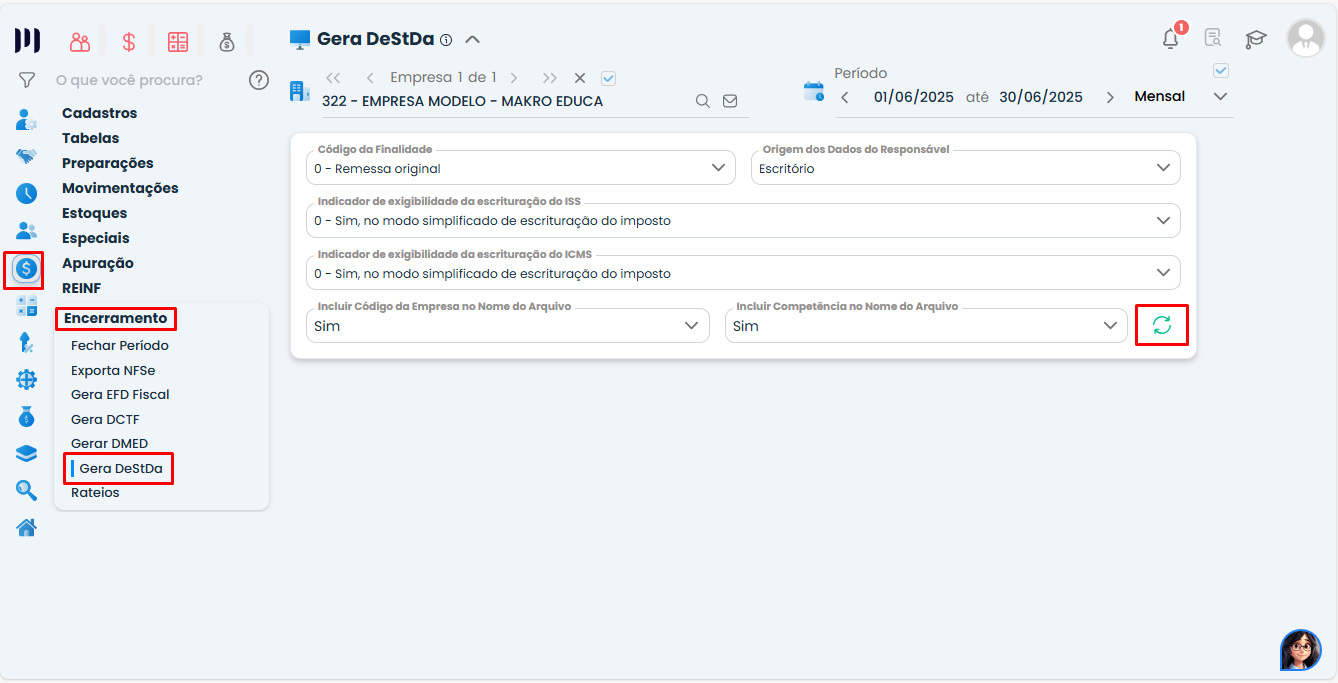Open the Origem dos Dados do Responsável dropdown
The height and width of the screenshot is (683, 1338).
pos(1163,168)
